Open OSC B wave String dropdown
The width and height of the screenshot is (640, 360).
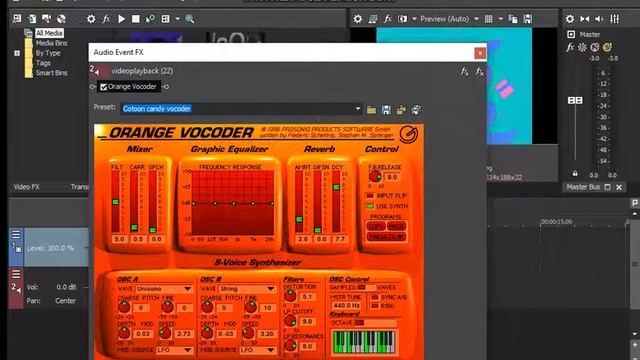click(247, 289)
